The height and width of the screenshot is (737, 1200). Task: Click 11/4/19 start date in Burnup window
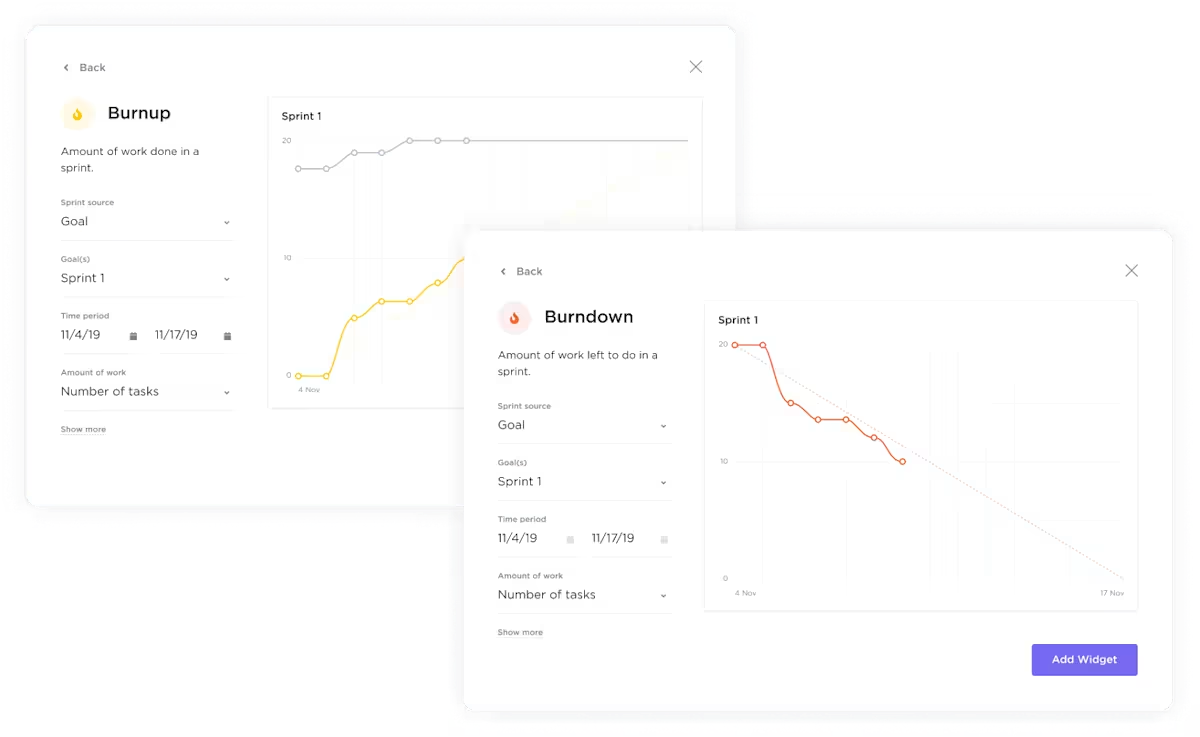81,335
